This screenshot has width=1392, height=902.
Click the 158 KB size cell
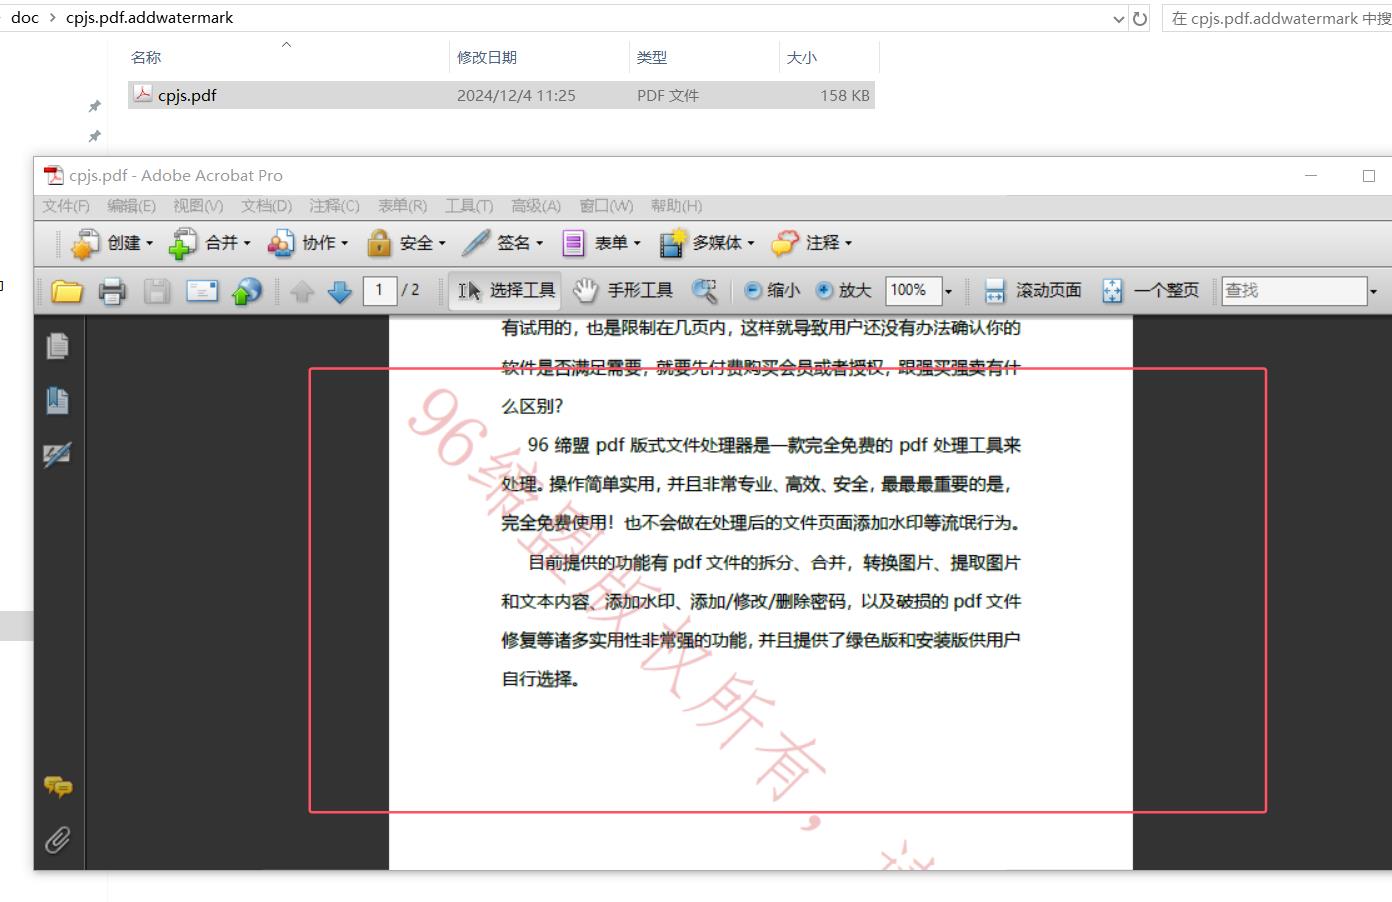point(845,96)
